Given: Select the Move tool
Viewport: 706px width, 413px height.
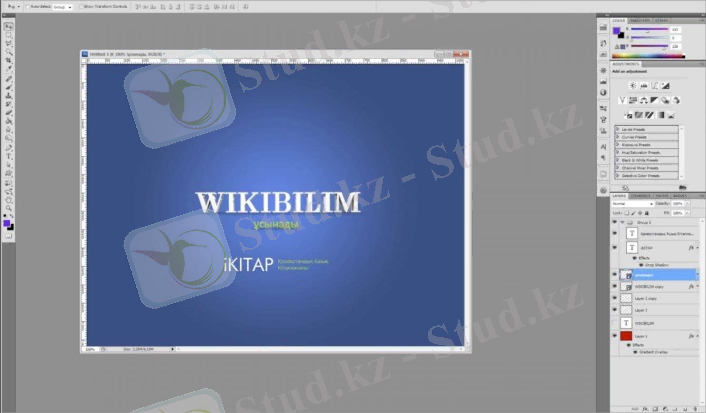Looking at the screenshot, I should pyautogui.click(x=9, y=27).
